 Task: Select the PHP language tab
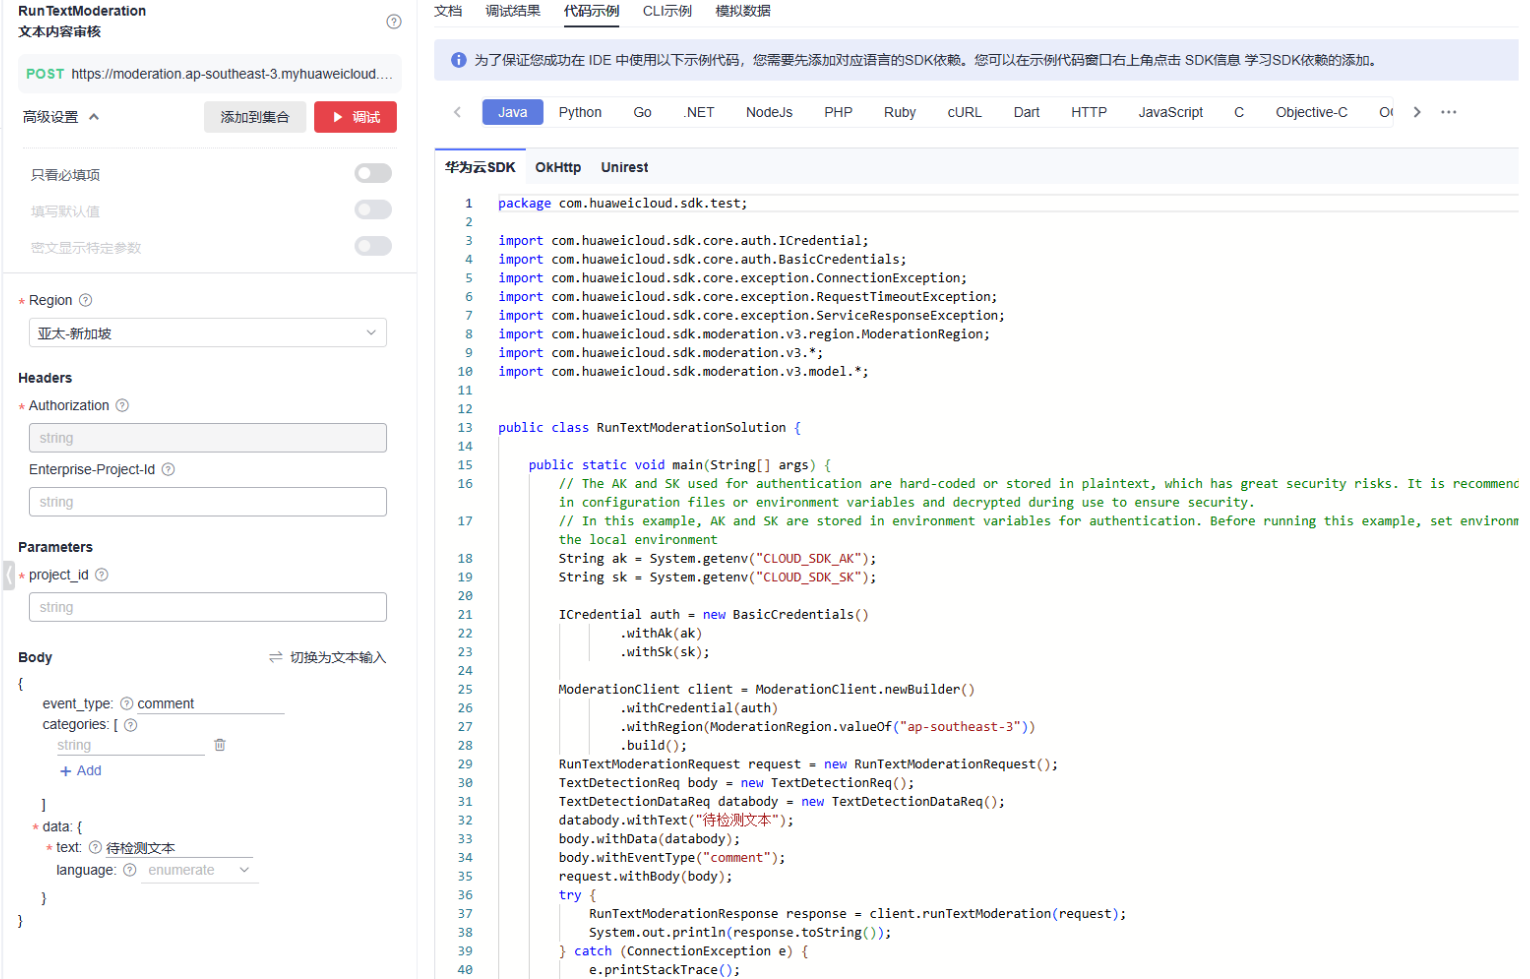point(838,112)
